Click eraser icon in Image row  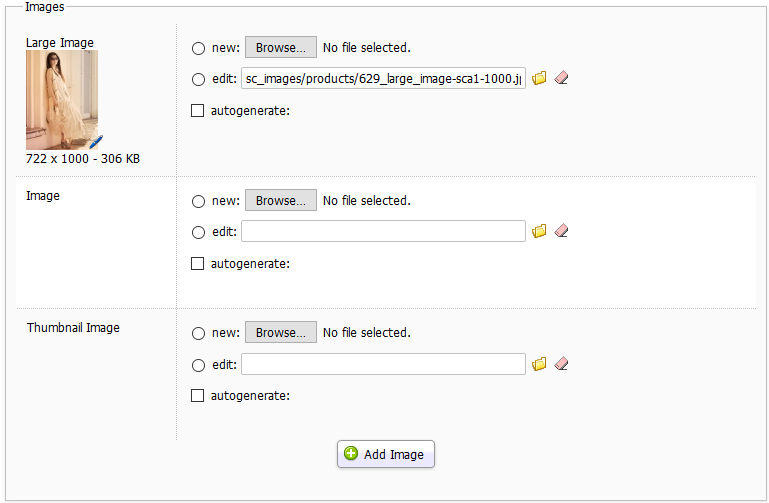coord(560,231)
